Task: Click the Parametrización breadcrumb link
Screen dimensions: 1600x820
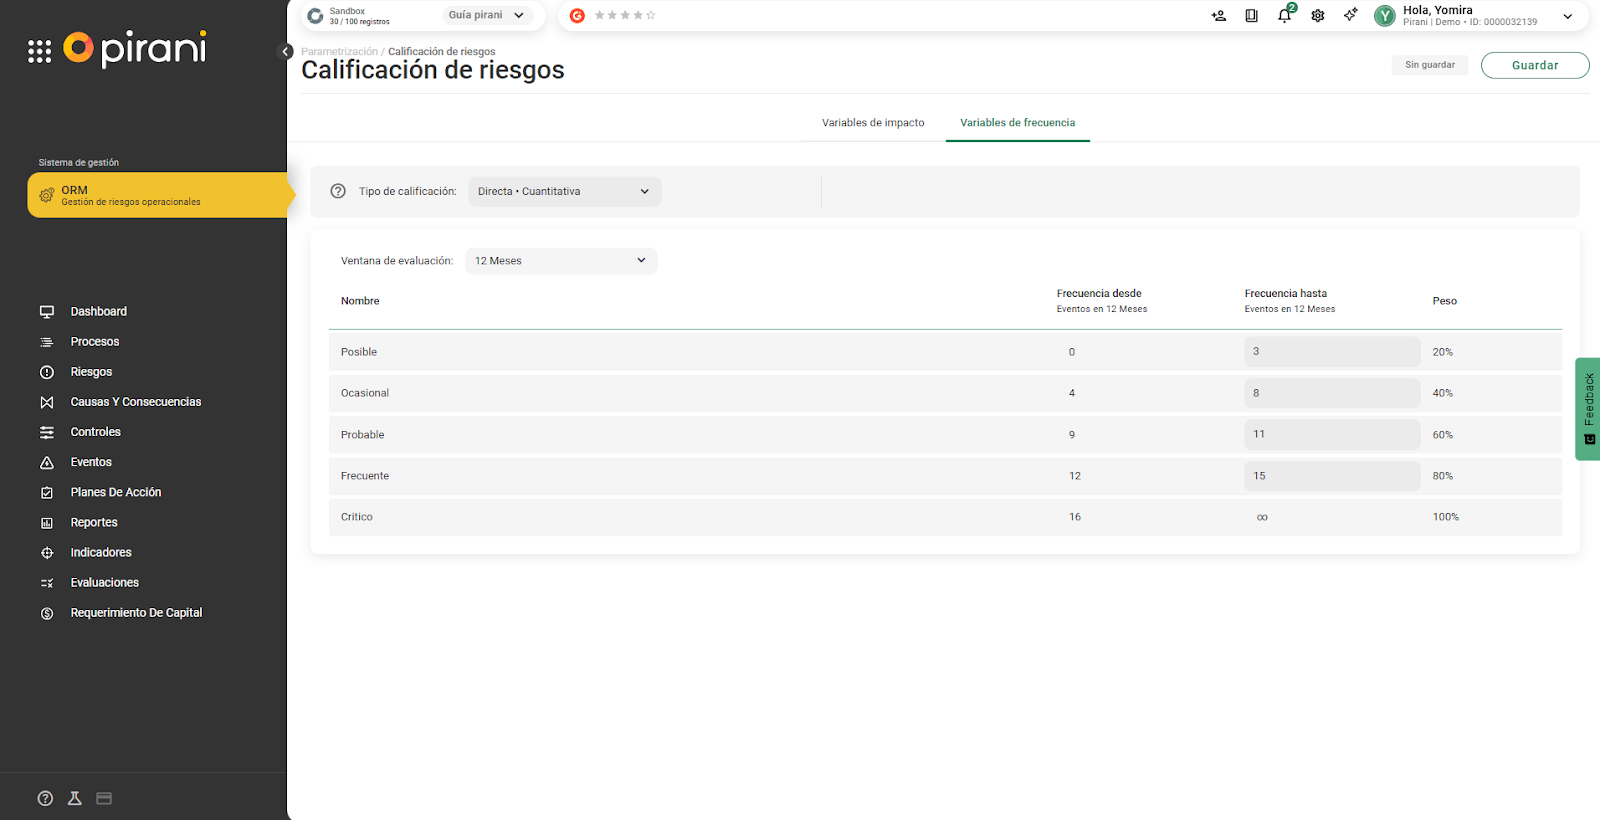Action: (339, 52)
